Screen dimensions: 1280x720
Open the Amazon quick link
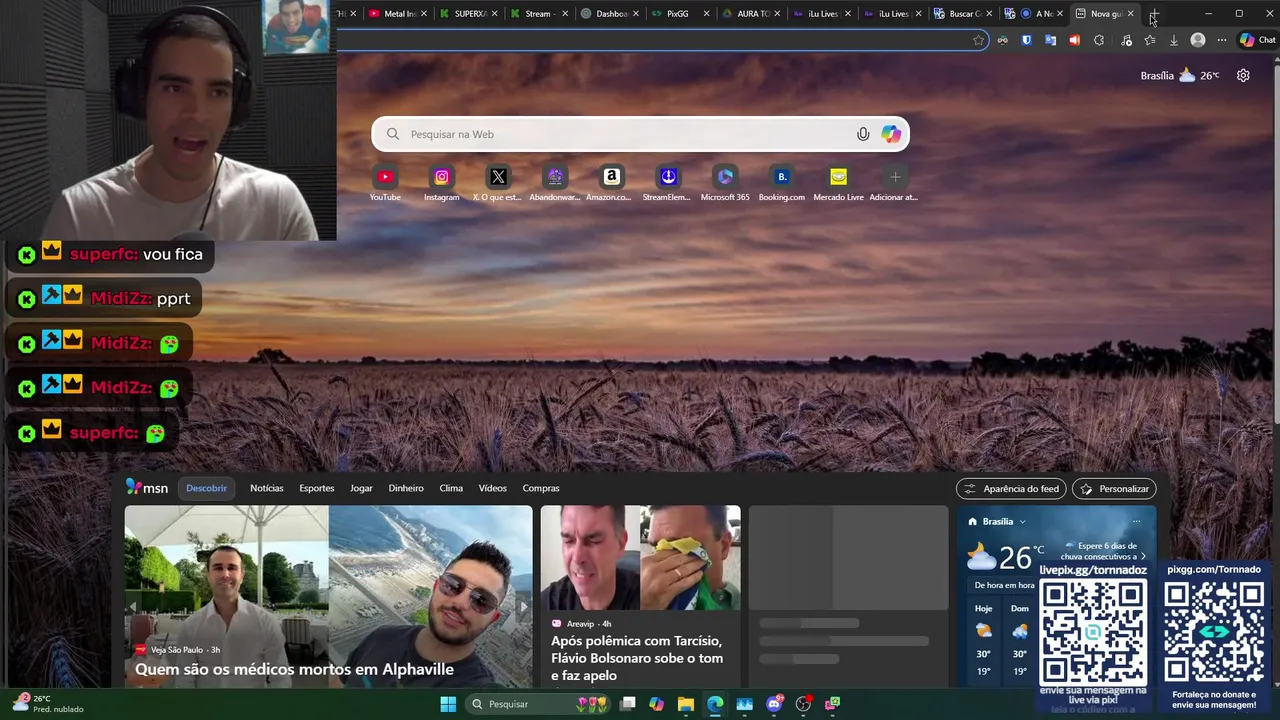coord(611,183)
